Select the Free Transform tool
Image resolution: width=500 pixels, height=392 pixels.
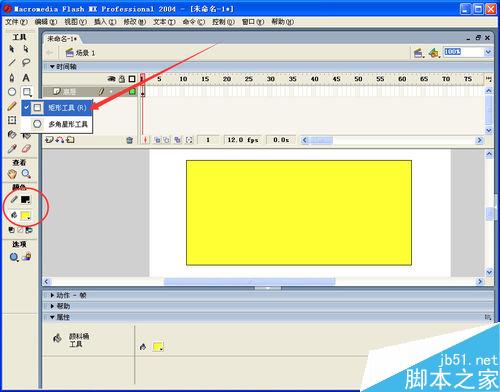[12, 120]
